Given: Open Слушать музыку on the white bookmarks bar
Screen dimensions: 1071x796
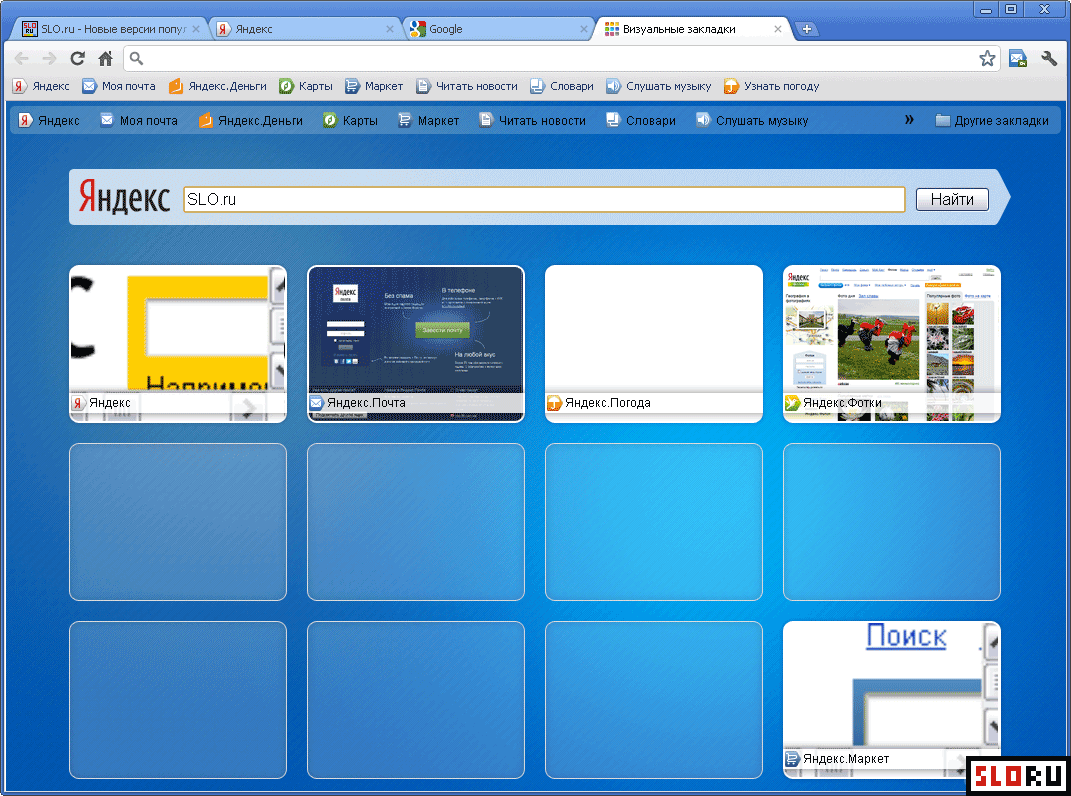Looking at the screenshot, I should (659, 86).
